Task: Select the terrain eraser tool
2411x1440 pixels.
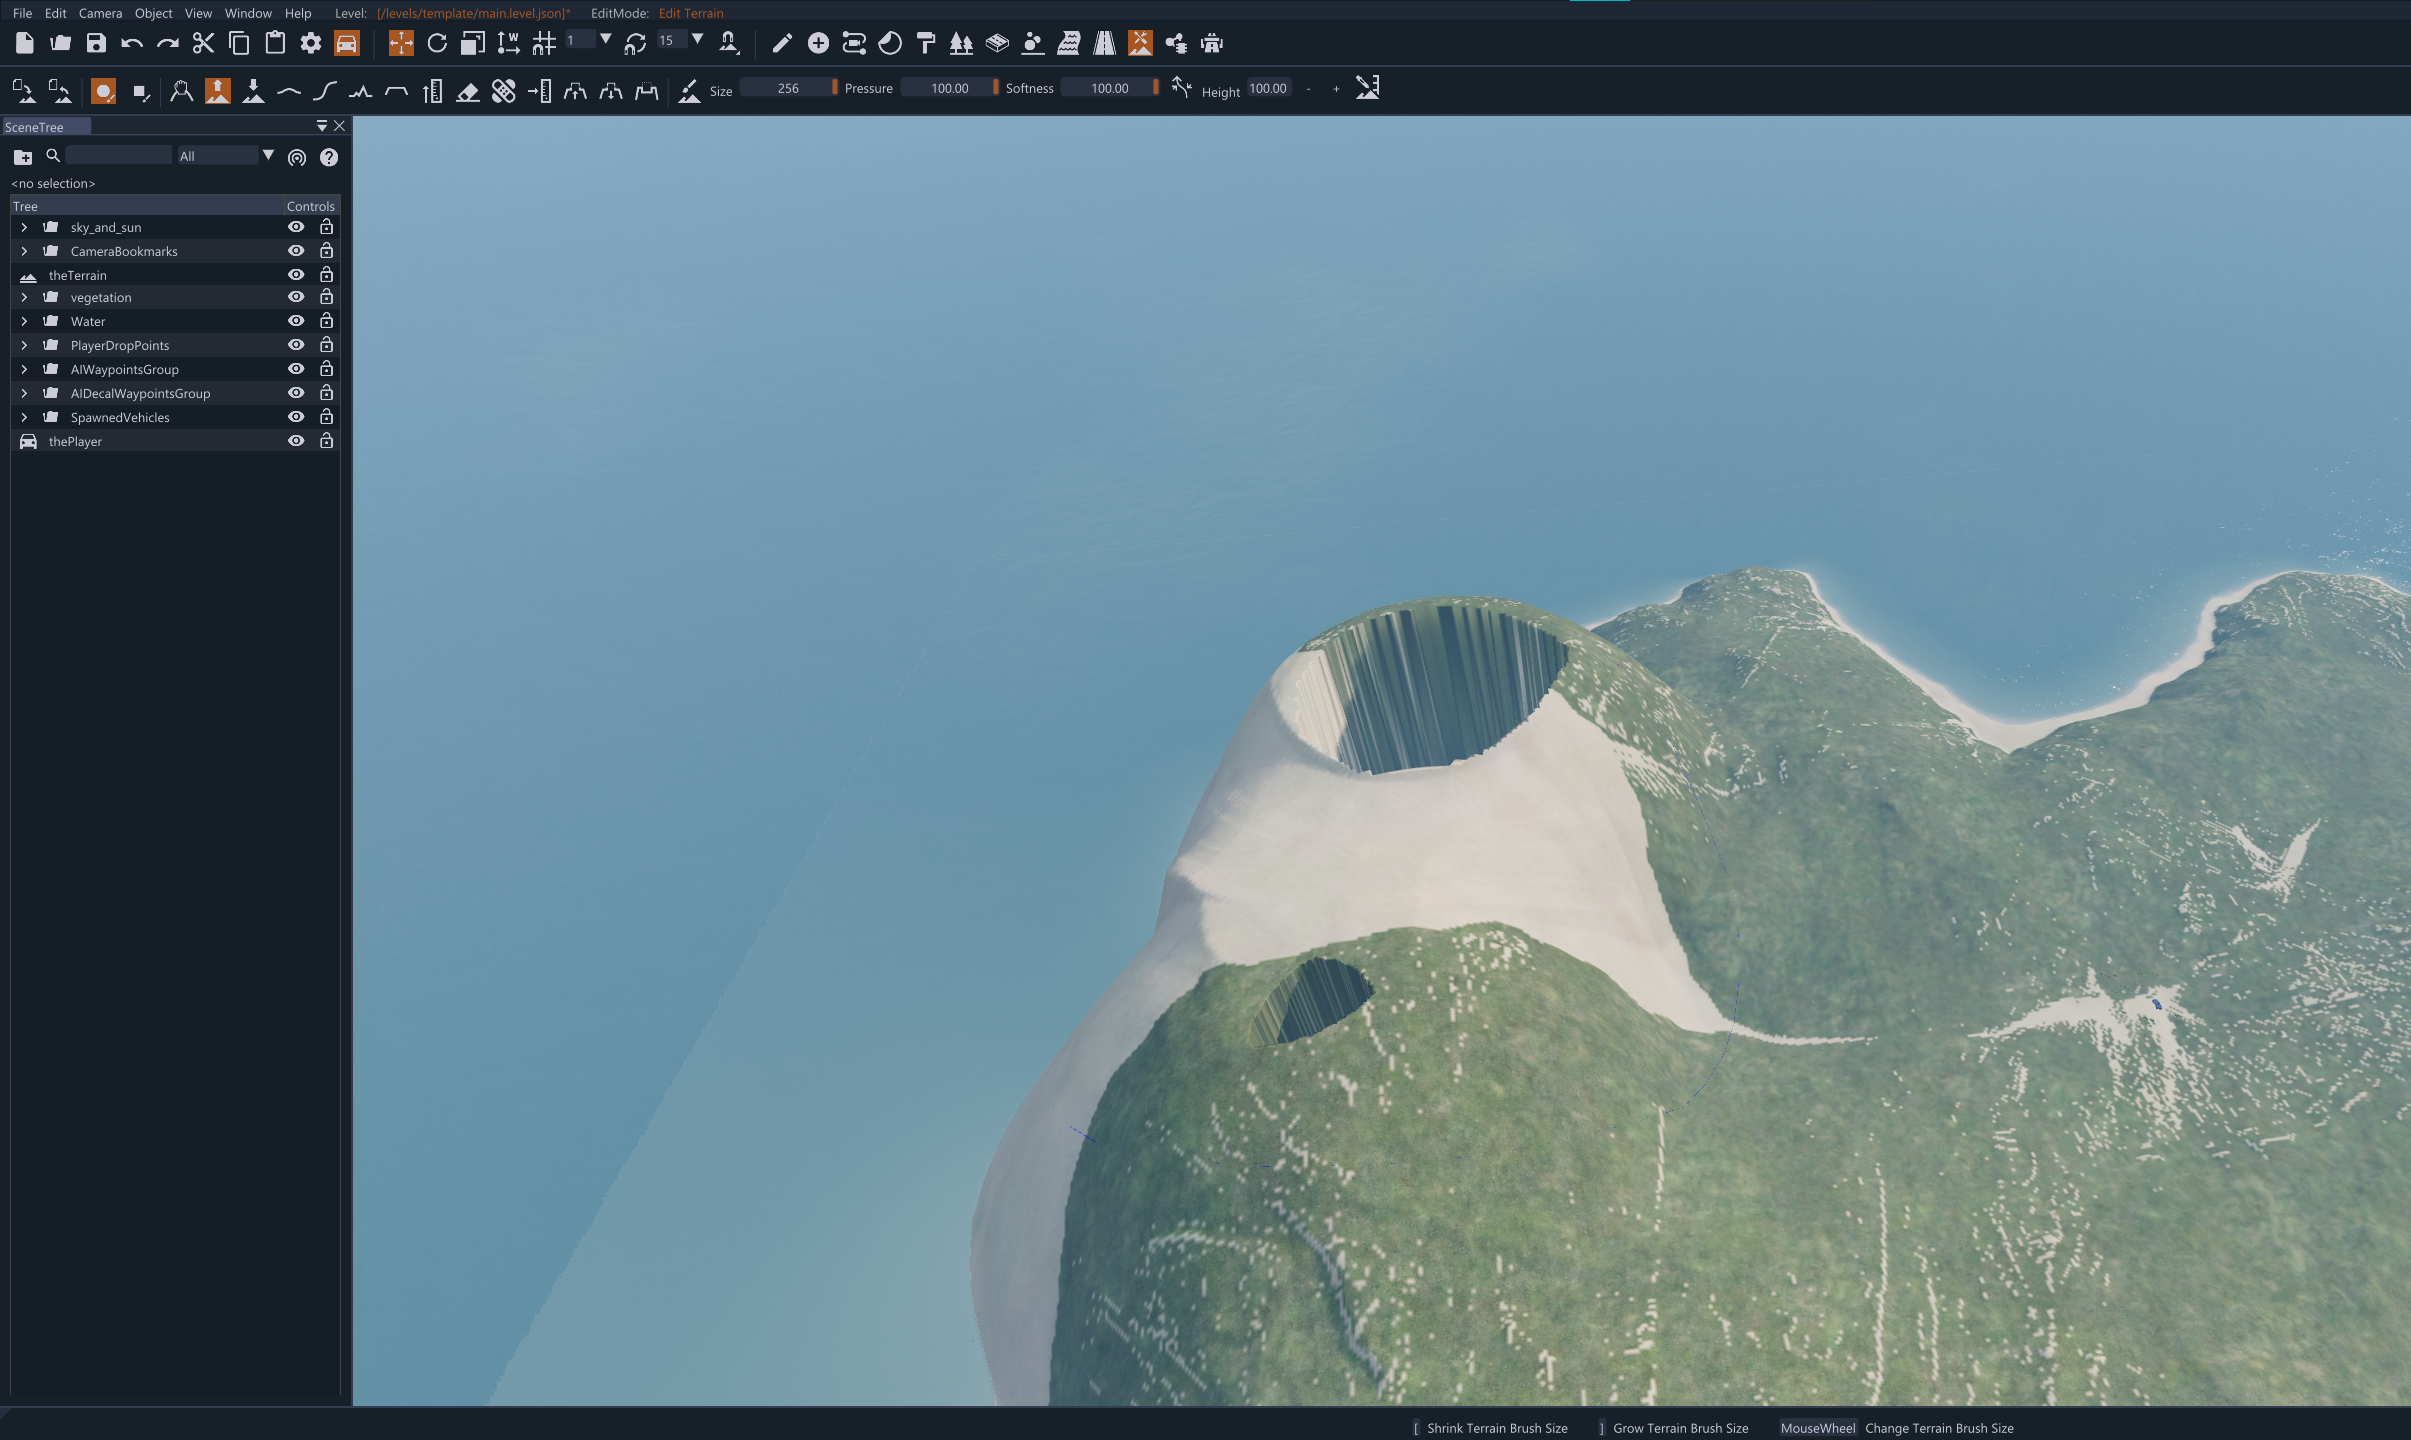Action: tap(467, 91)
